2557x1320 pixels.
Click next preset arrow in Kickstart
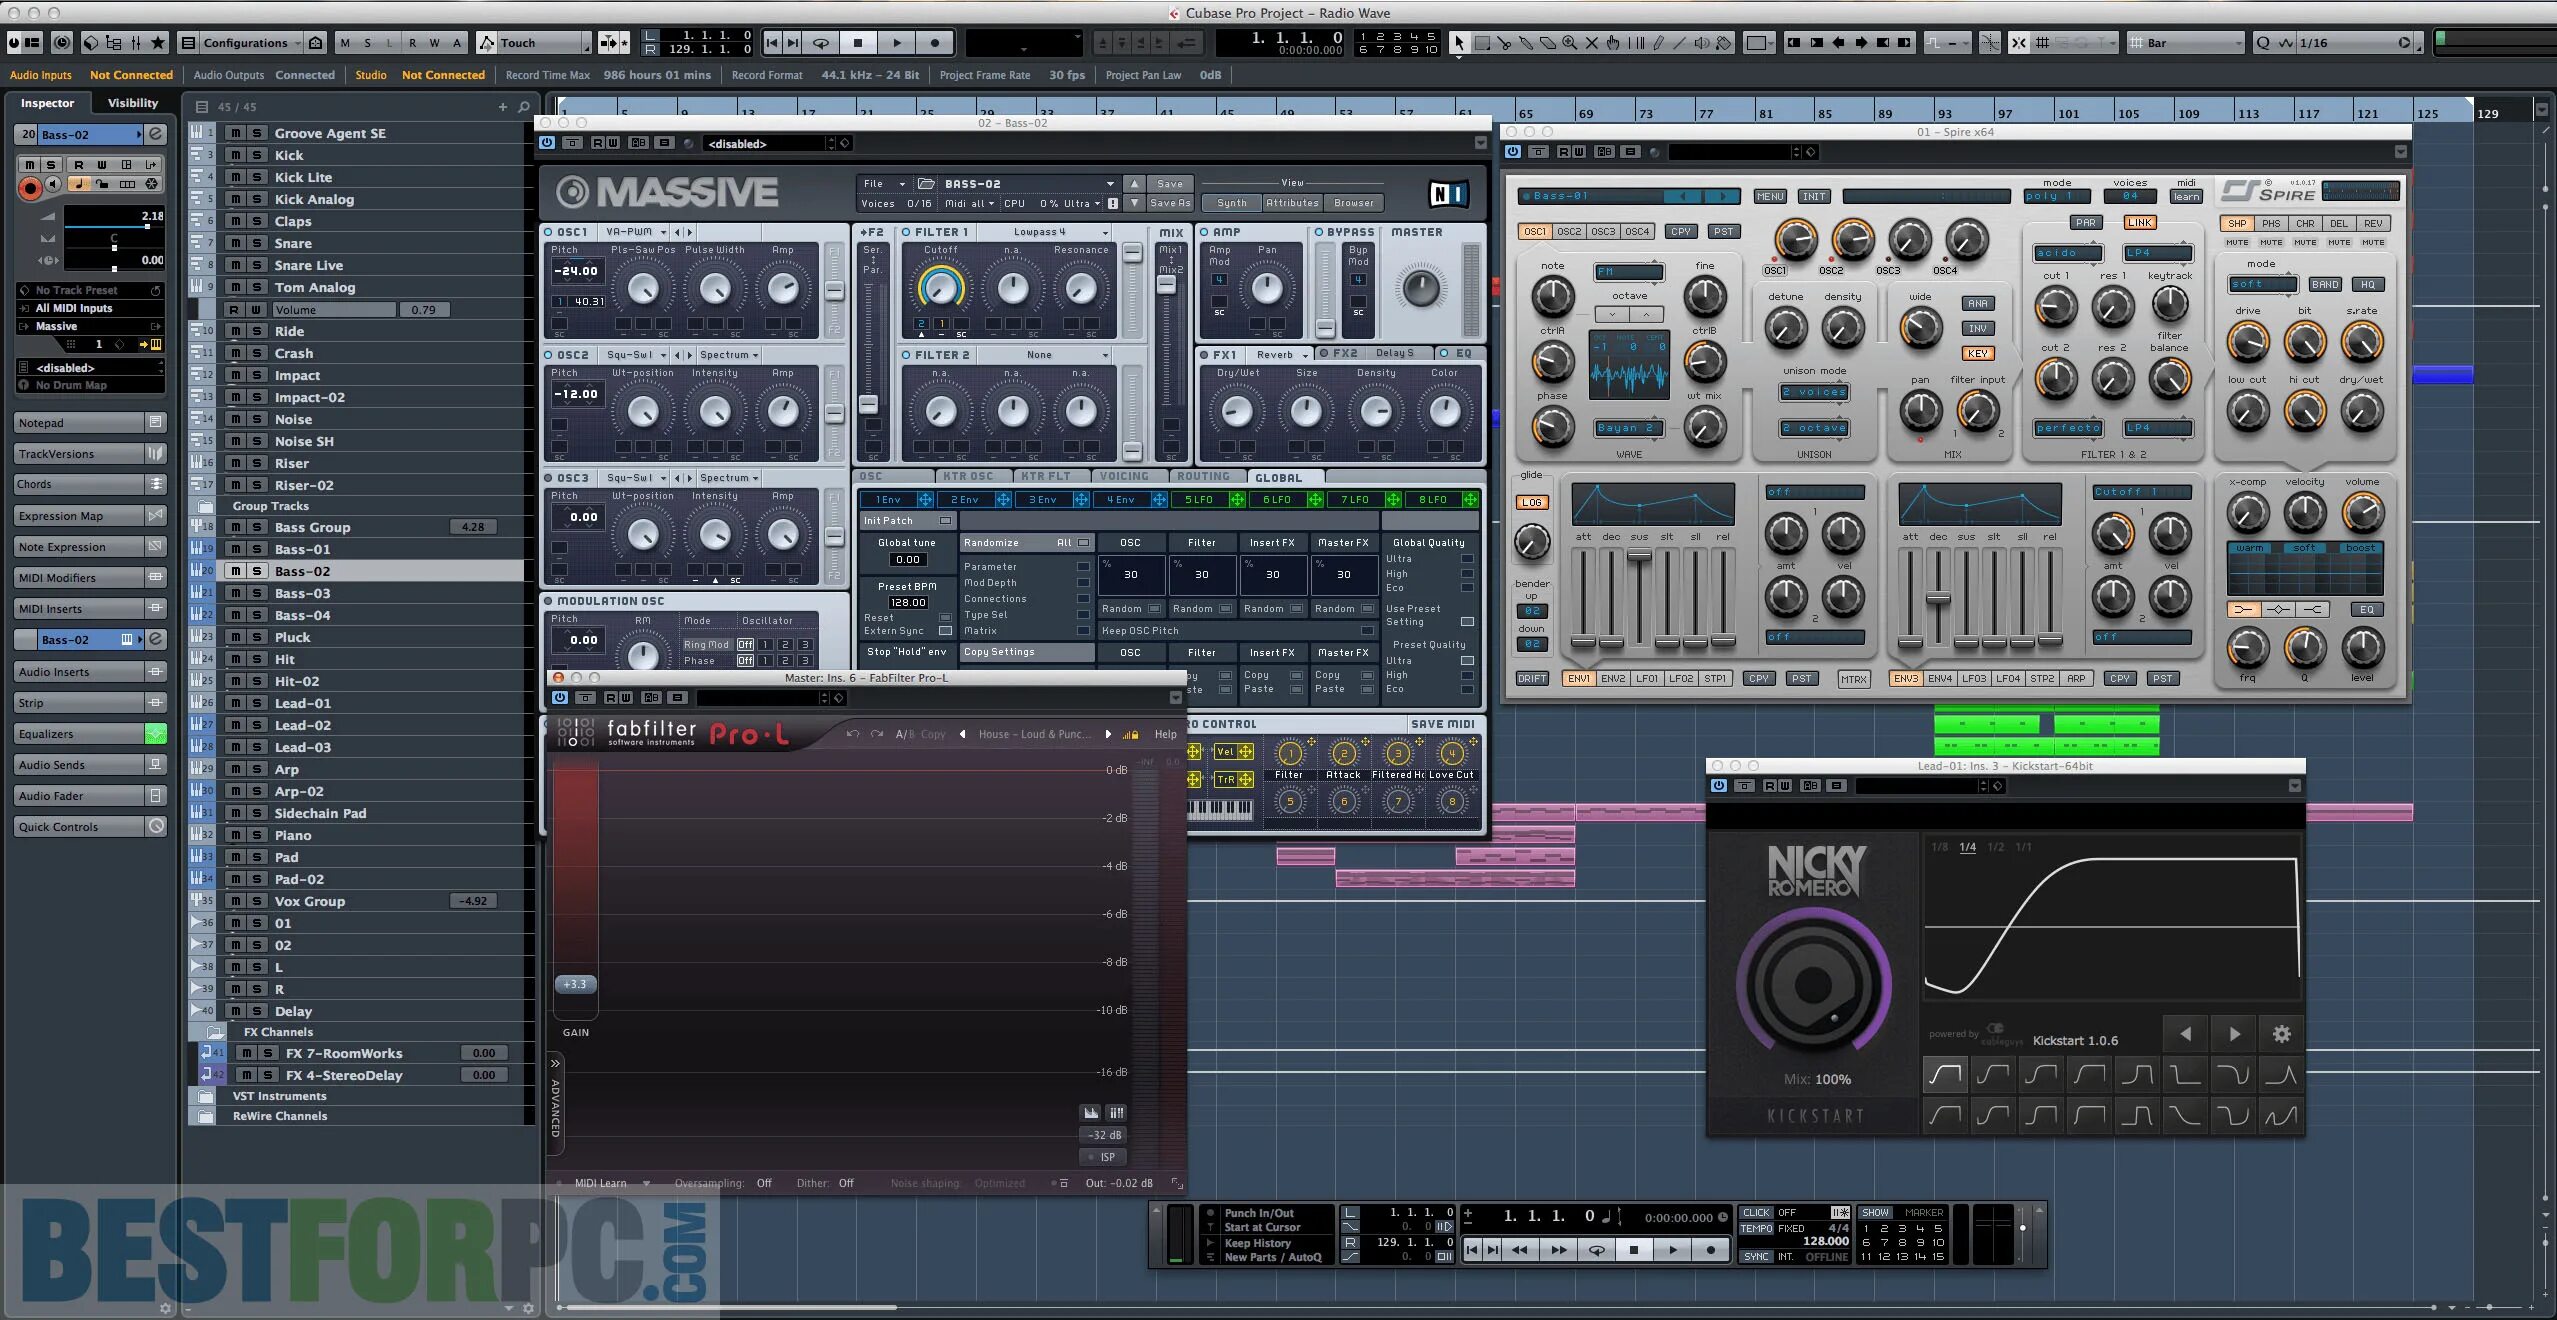coord(2234,1034)
